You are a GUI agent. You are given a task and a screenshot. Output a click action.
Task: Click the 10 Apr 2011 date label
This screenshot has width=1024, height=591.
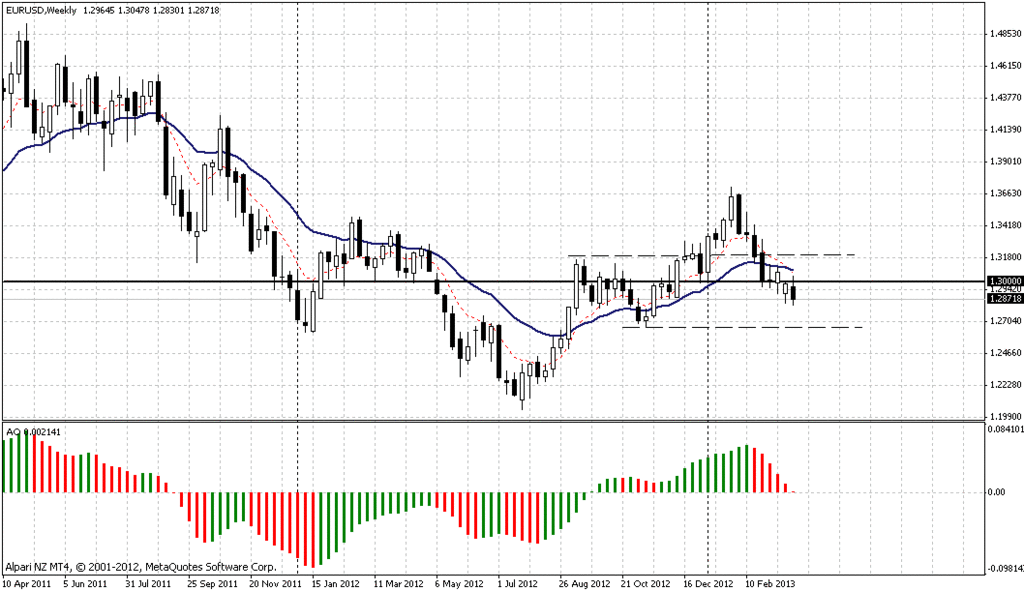pos(27,583)
